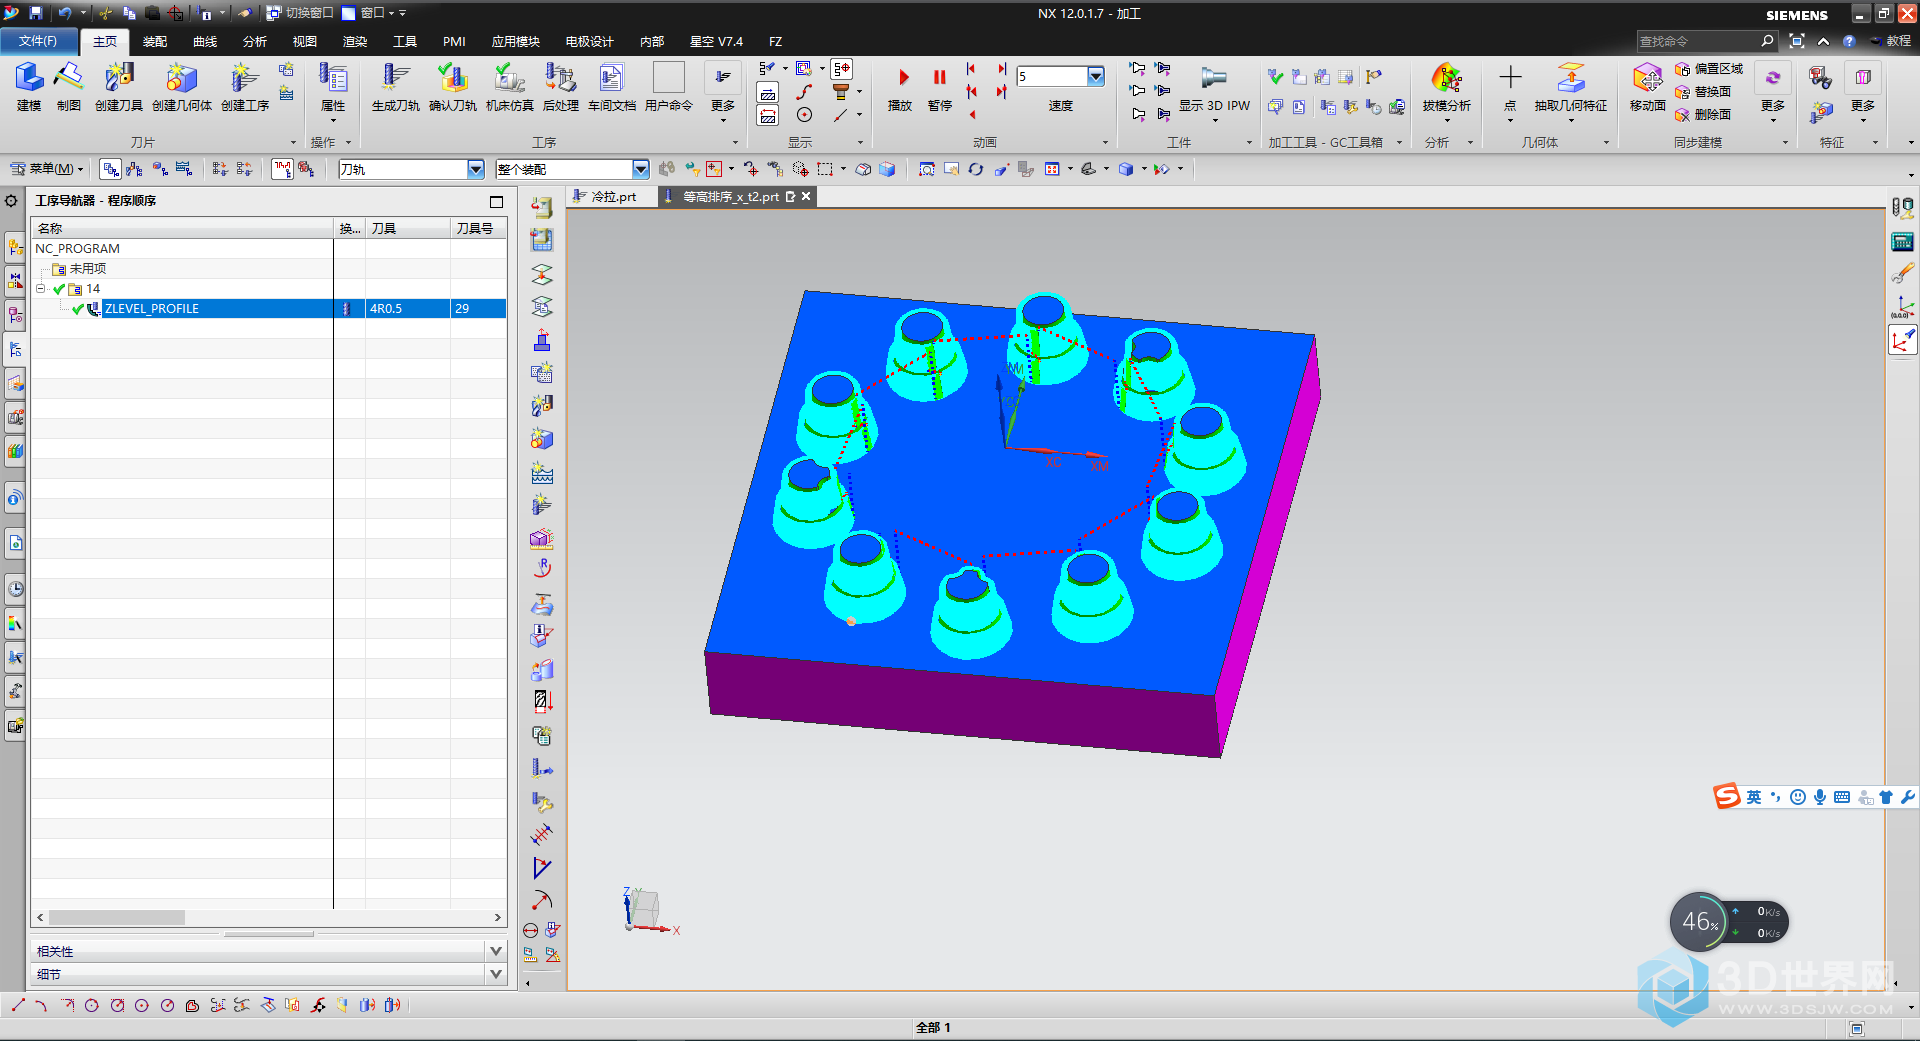Screen dimensions: 1920x1041
Task: Switch to the 分析 ribbon tab
Action: [255, 41]
